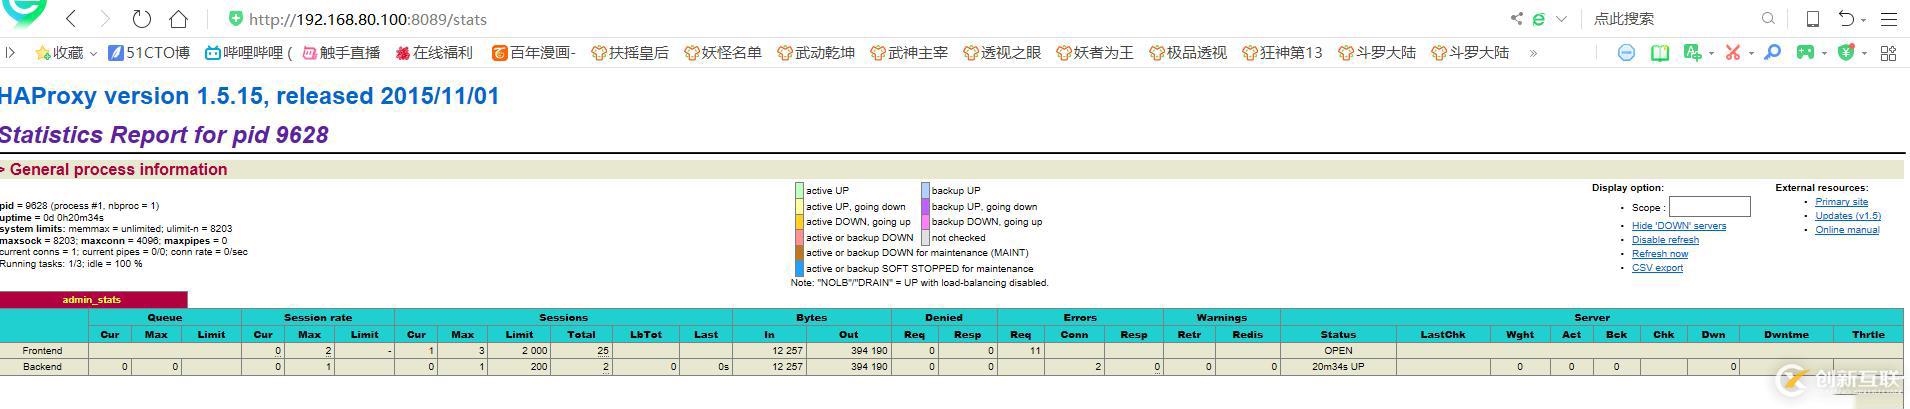Expand the screenshot tool dropdown arrow
This screenshot has width=1910, height=409.
click(1751, 53)
